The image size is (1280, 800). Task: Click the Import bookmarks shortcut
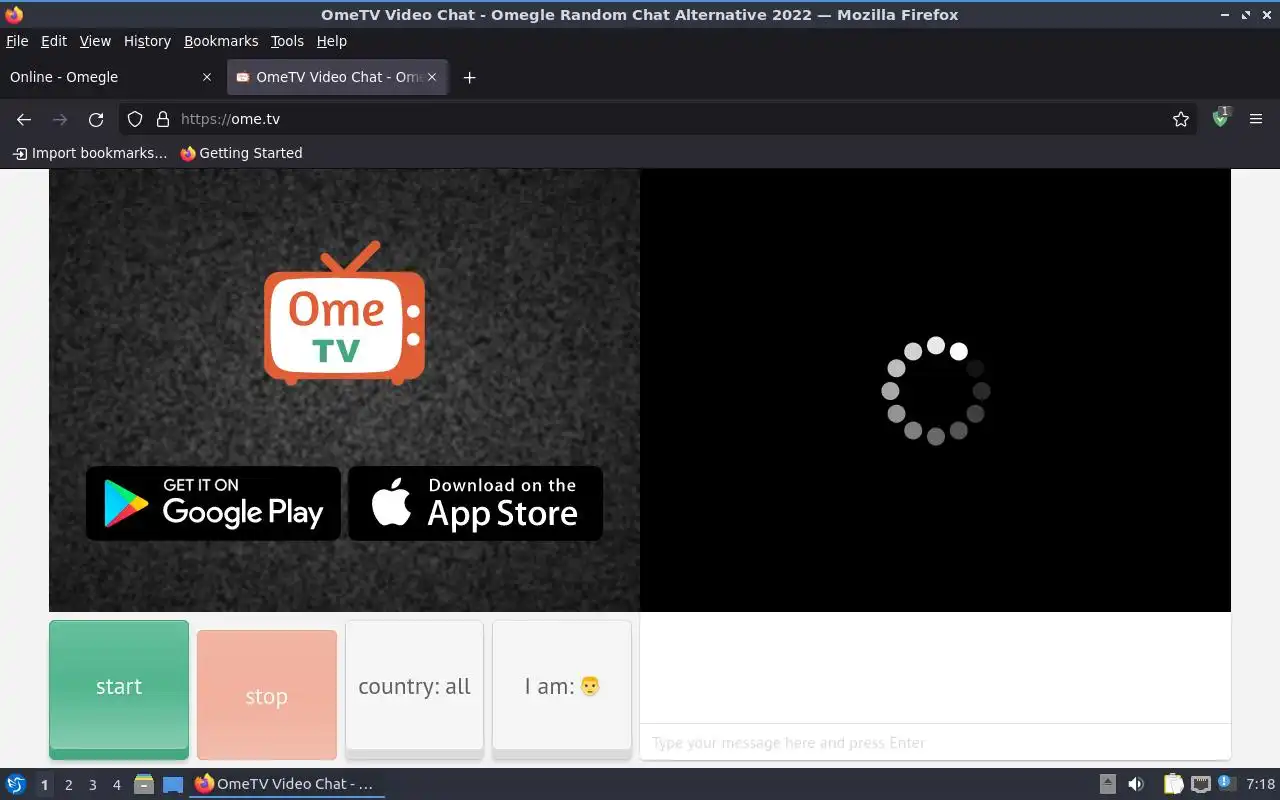coord(90,153)
